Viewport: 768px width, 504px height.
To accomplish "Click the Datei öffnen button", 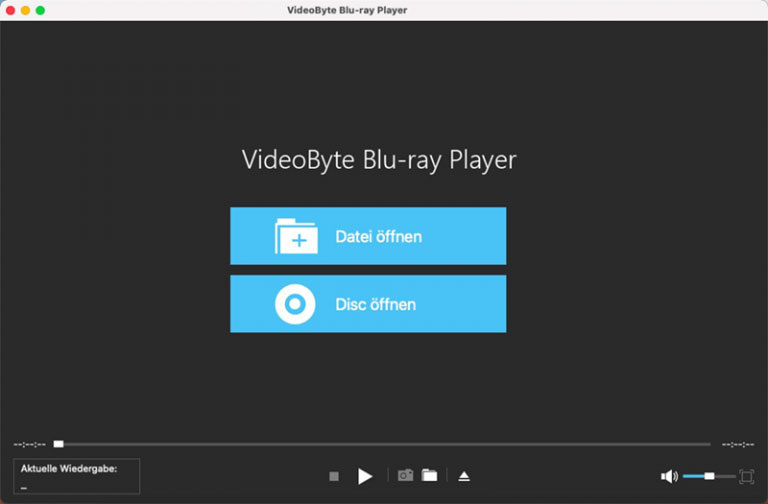I will [368, 236].
